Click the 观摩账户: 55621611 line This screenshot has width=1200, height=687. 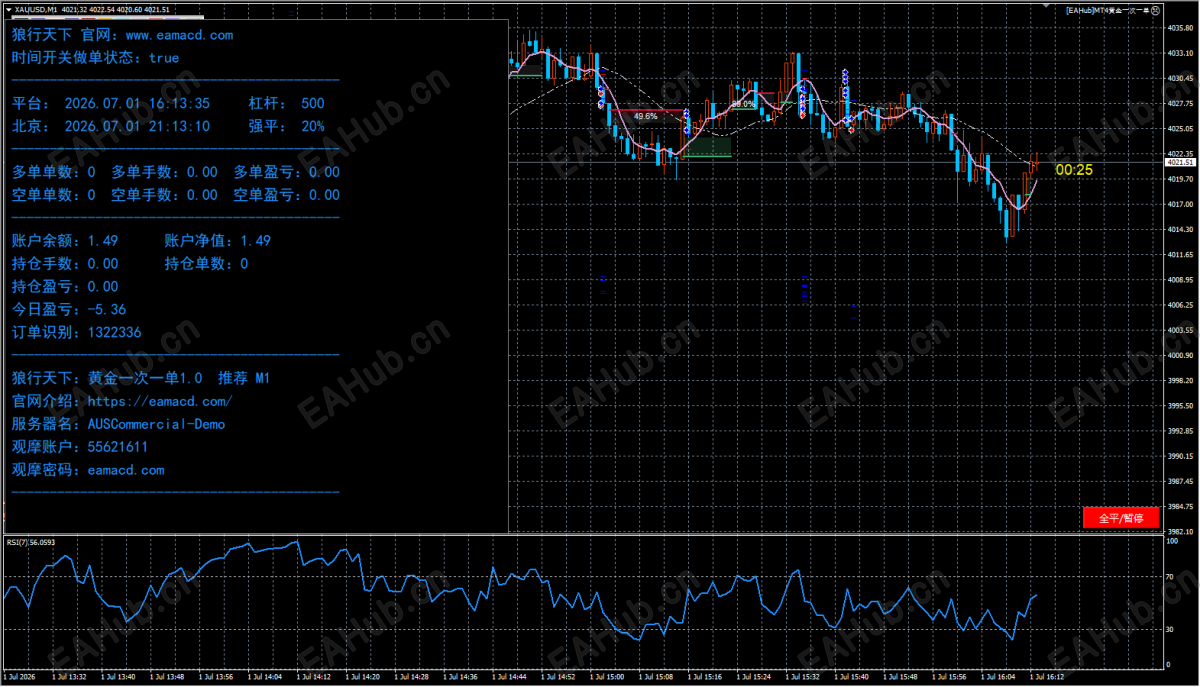click(80, 448)
